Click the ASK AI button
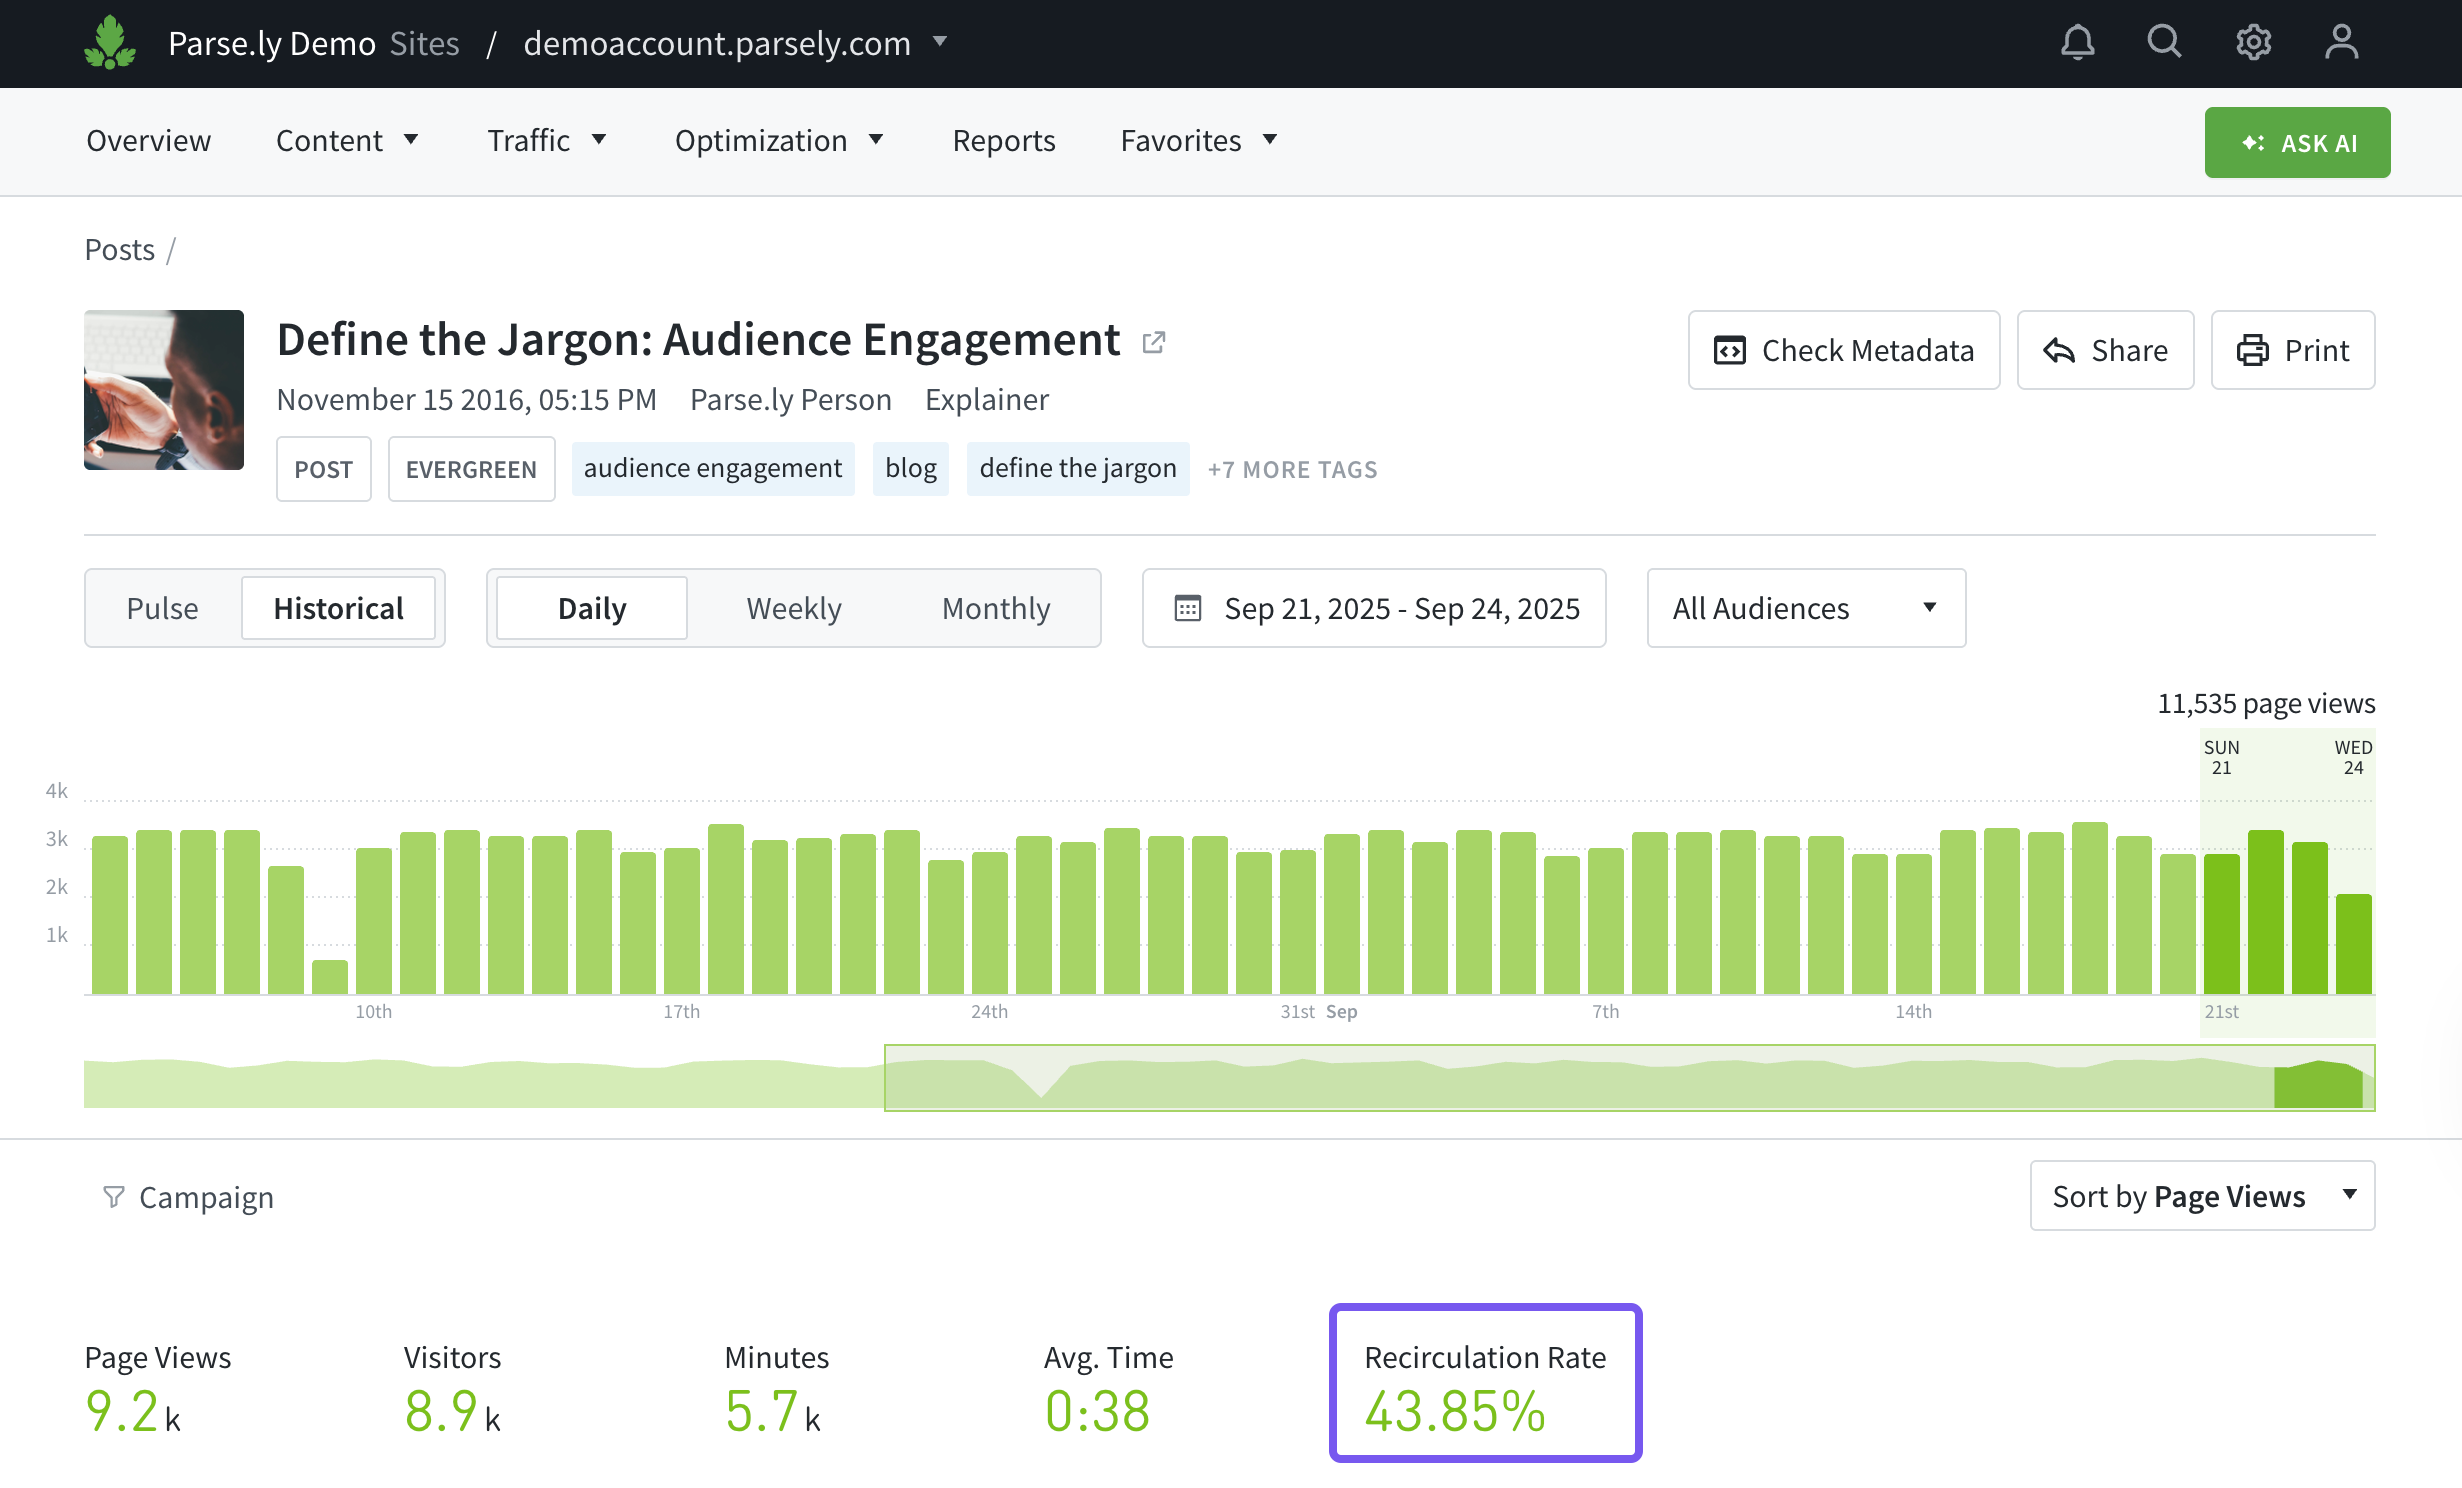2462x1488 pixels. tap(2297, 143)
